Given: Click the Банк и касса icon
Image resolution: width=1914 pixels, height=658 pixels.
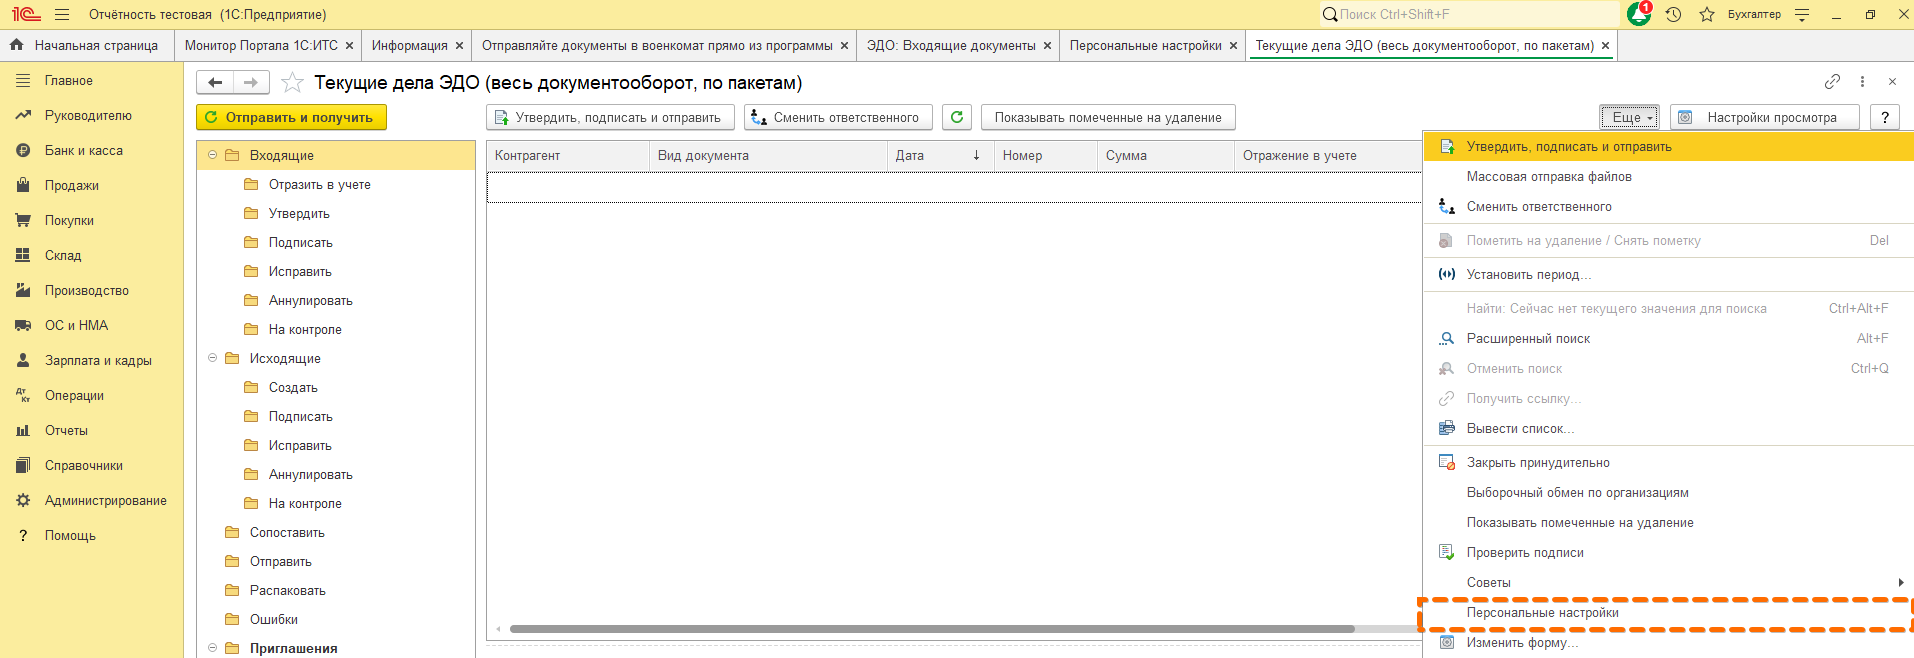Looking at the screenshot, I should (23, 150).
